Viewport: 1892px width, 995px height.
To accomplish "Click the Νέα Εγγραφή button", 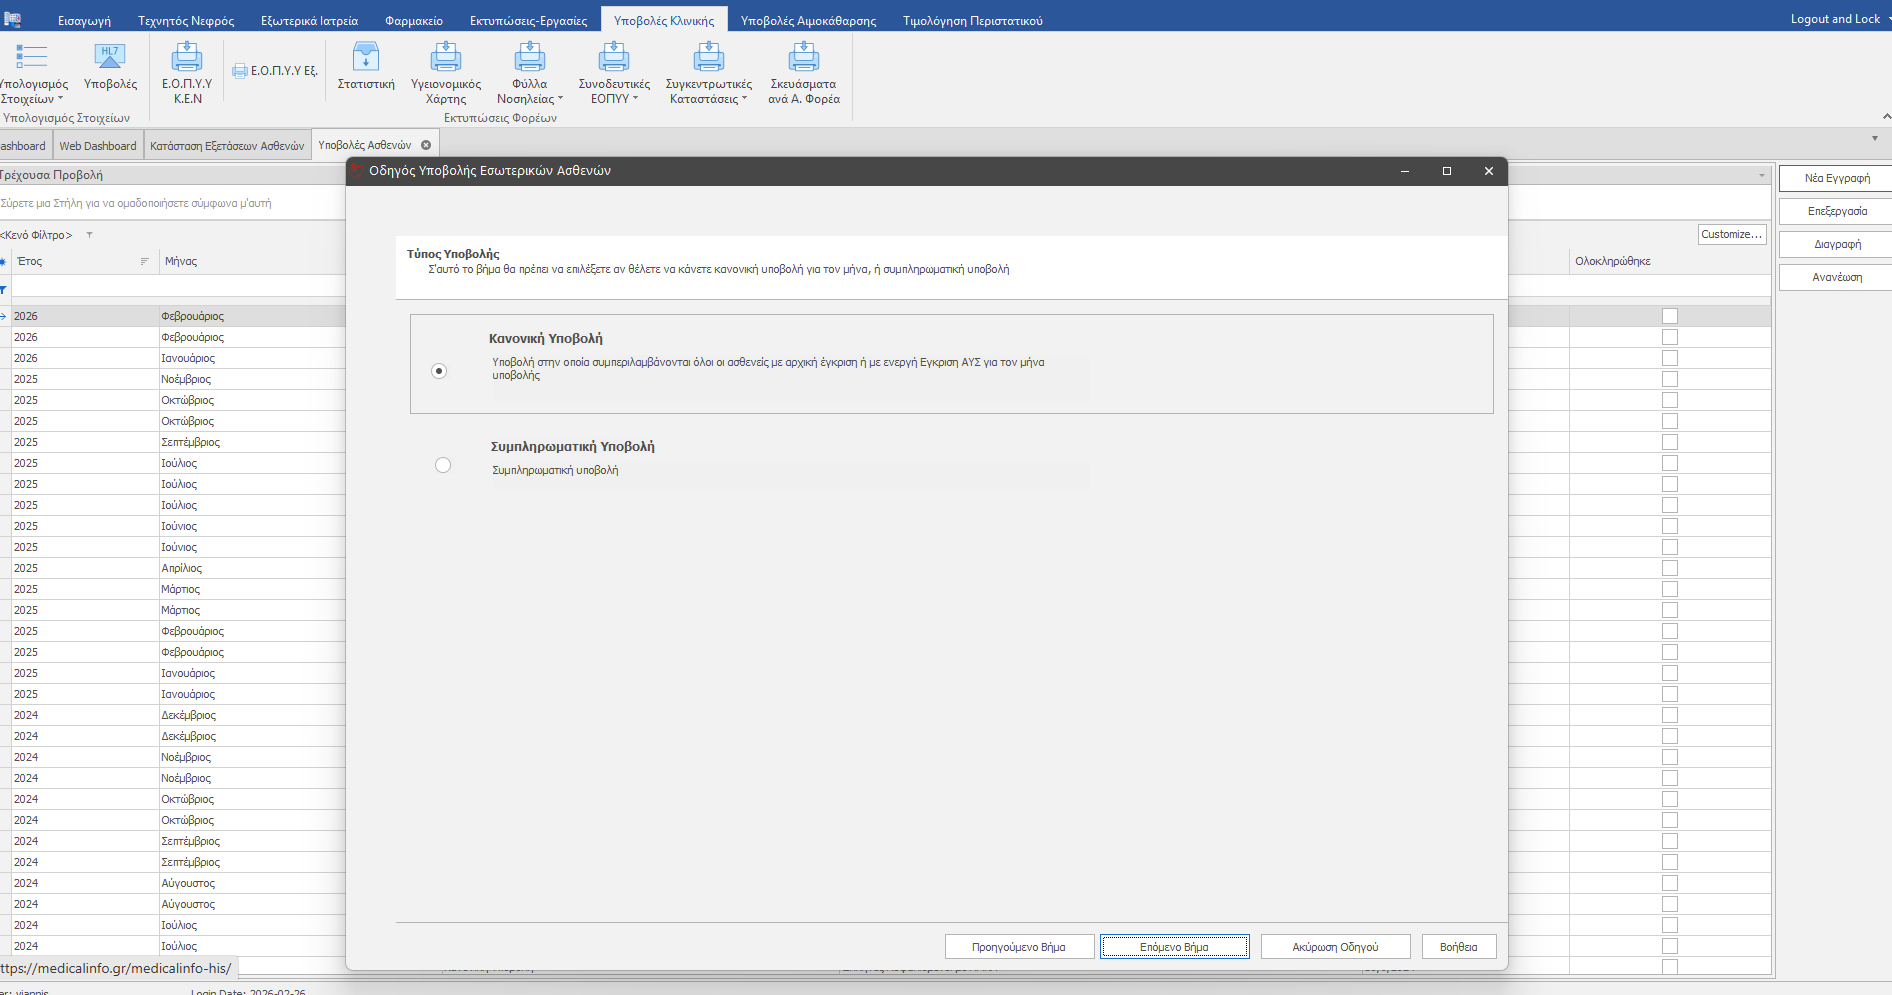I will tap(1836, 178).
